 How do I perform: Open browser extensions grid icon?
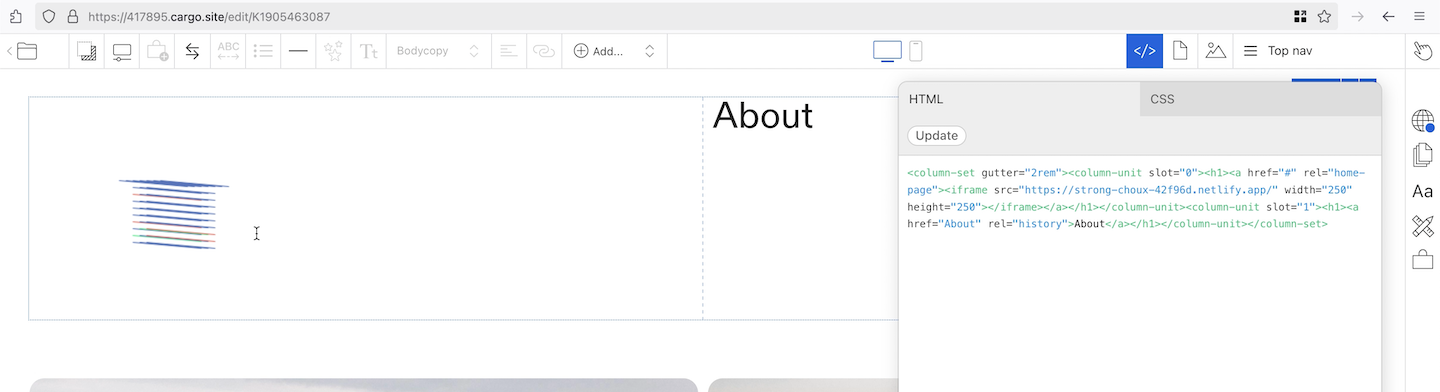(1300, 16)
